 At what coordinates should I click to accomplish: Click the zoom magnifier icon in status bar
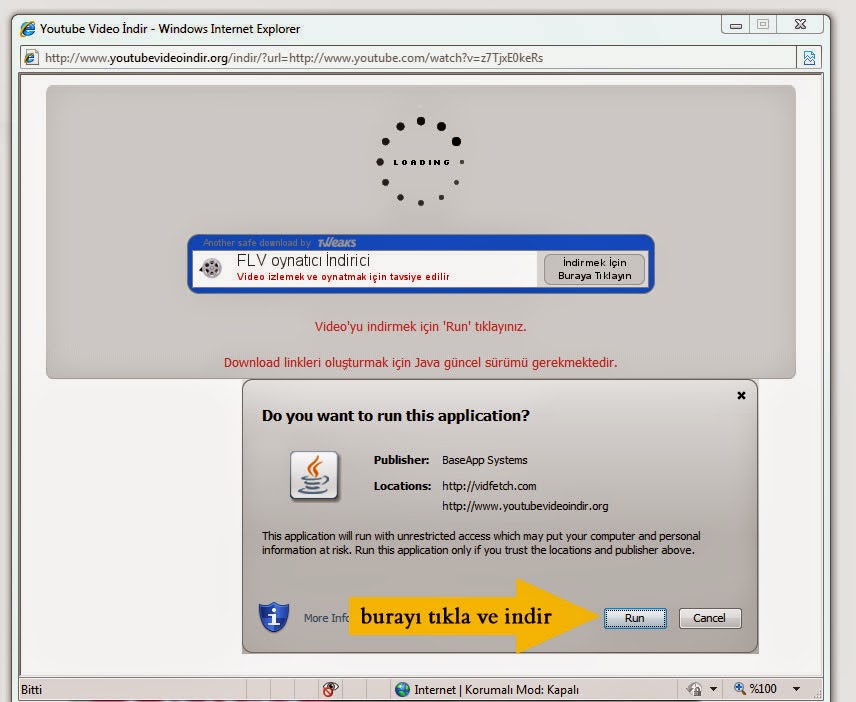click(740, 688)
